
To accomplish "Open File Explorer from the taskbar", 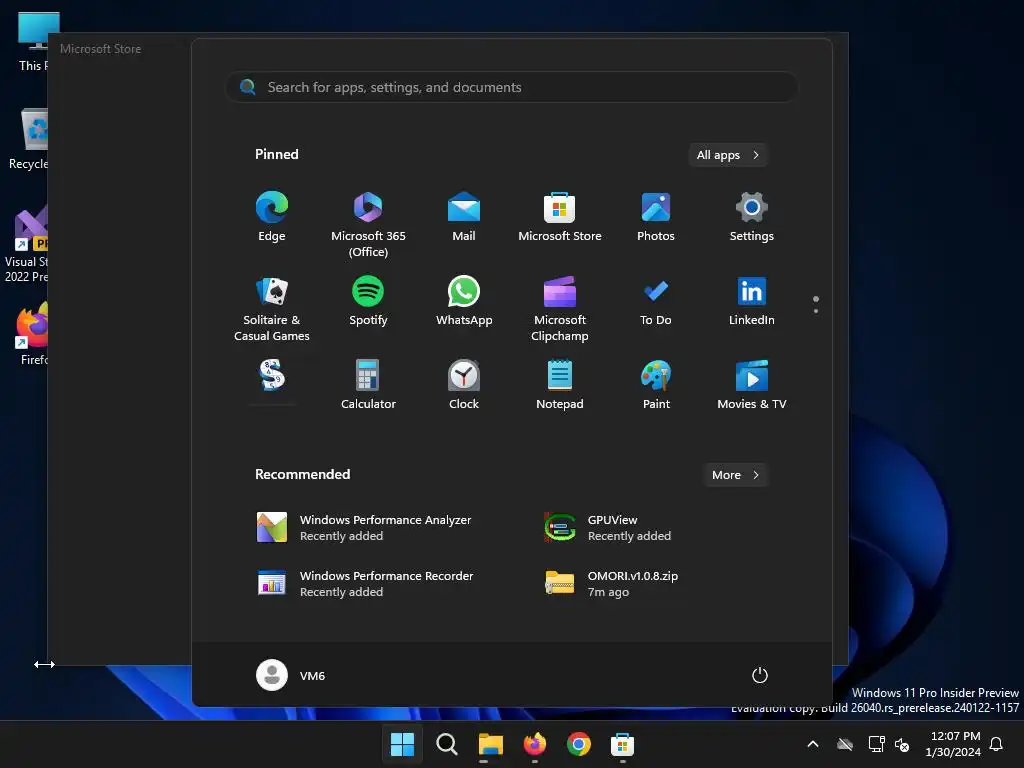I will pos(490,744).
